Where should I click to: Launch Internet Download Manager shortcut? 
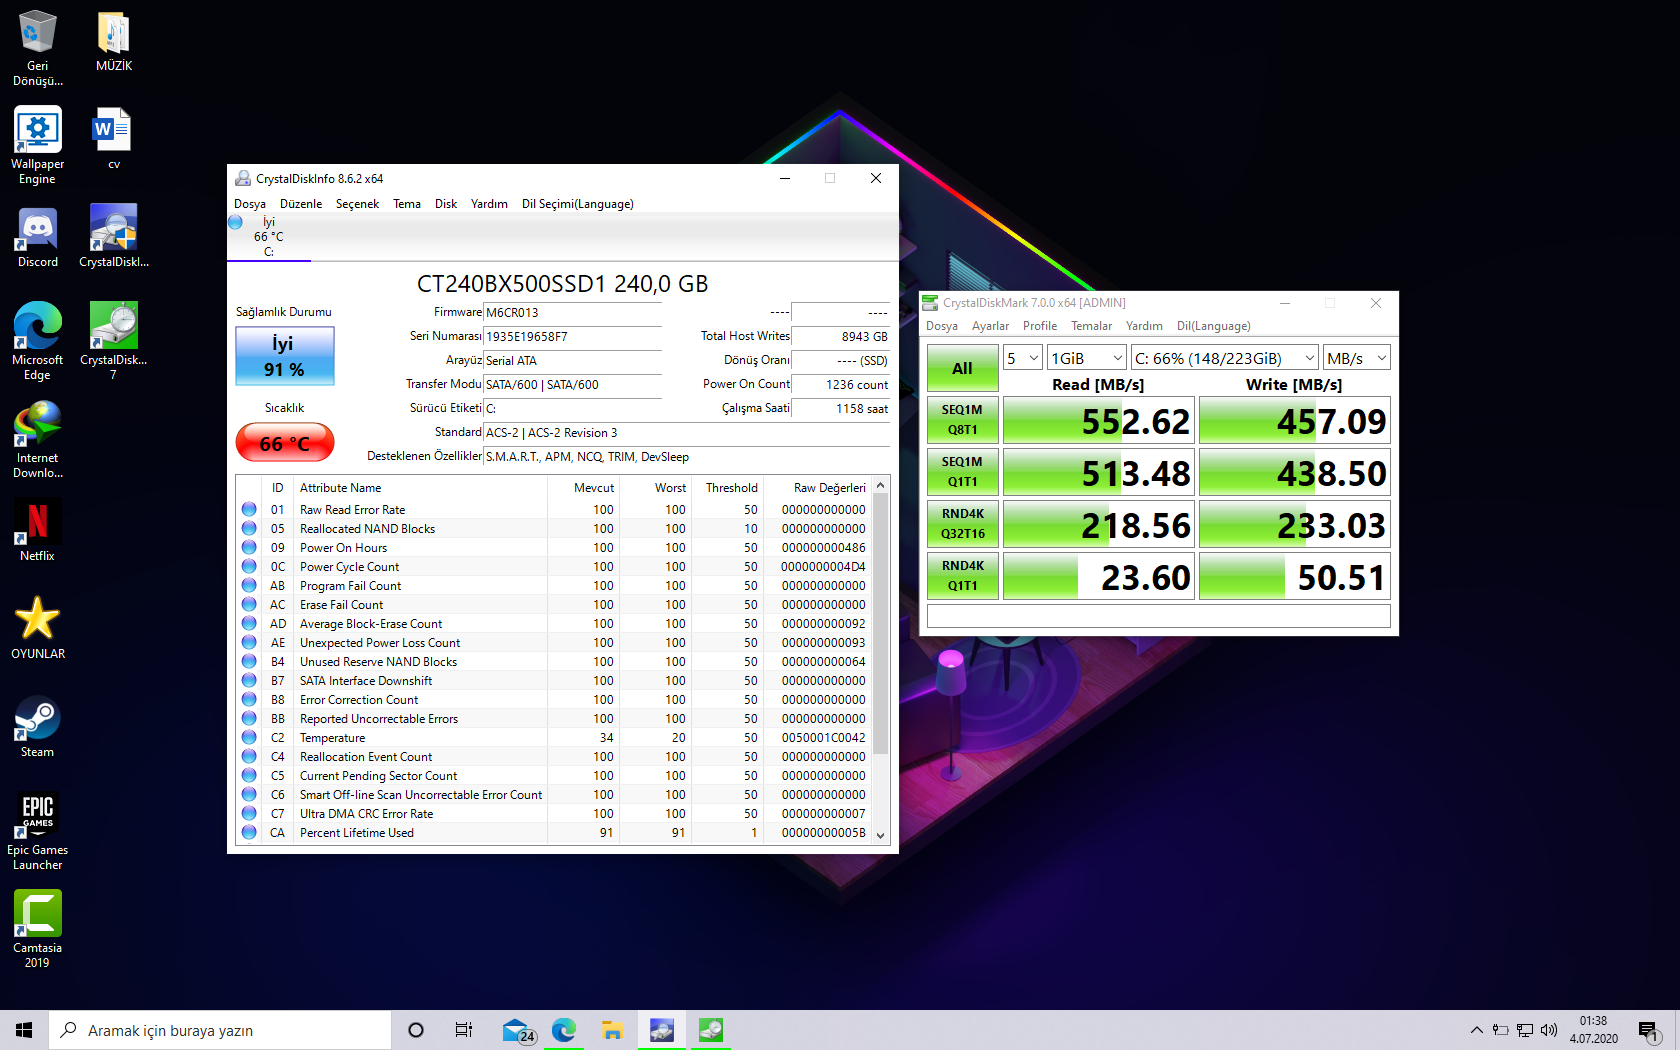pos(37,440)
